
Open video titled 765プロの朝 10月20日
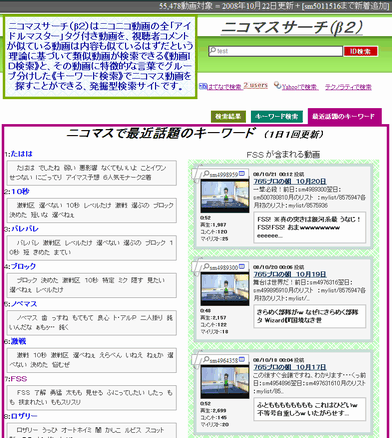pyautogui.click(x=290, y=181)
